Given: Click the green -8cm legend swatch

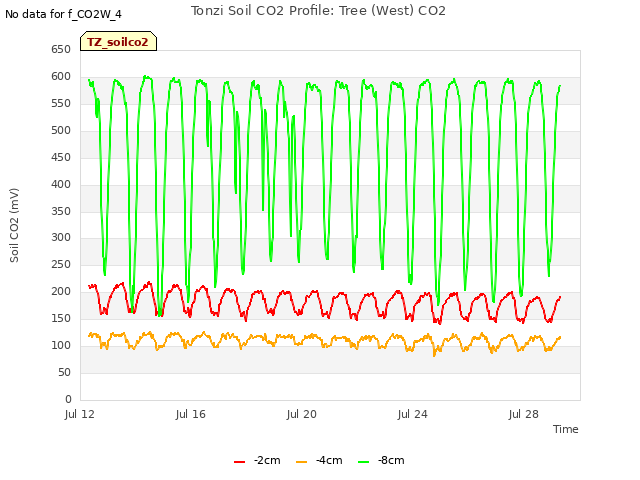Looking at the screenshot, I should point(363,462).
